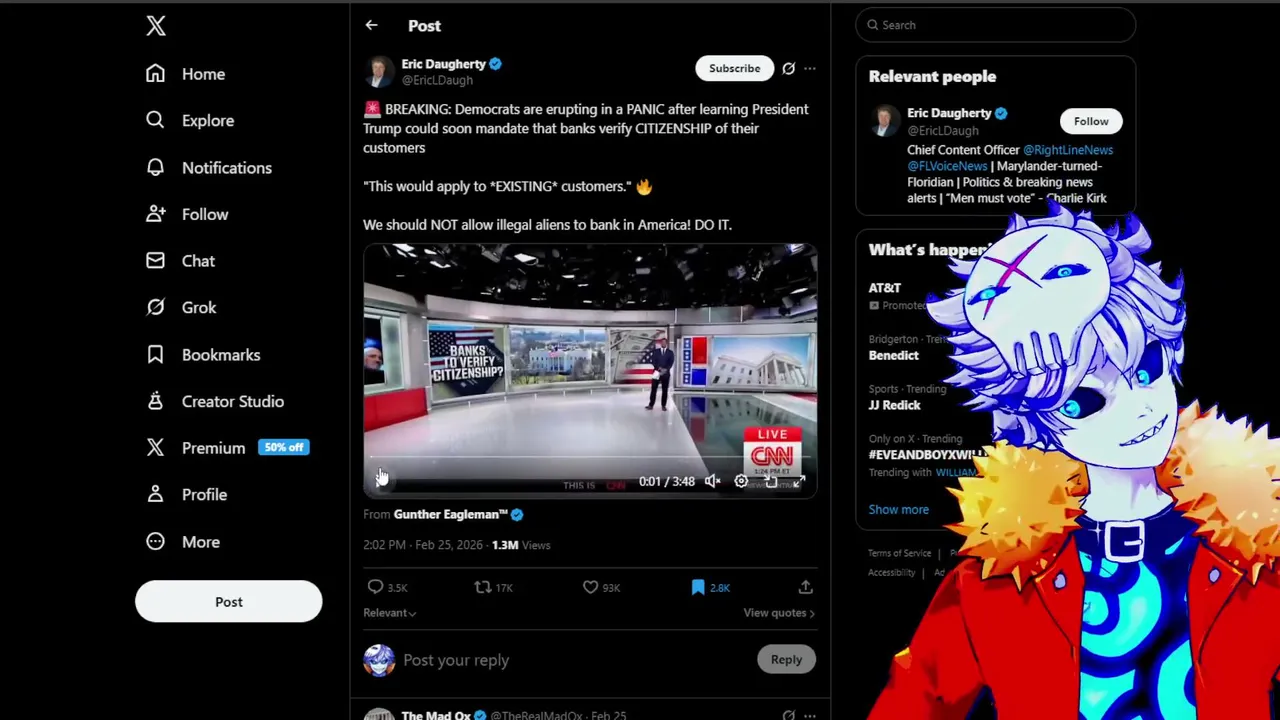Subscribe to Eric Daugherty
The image size is (1280, 720).
(735, 68)
